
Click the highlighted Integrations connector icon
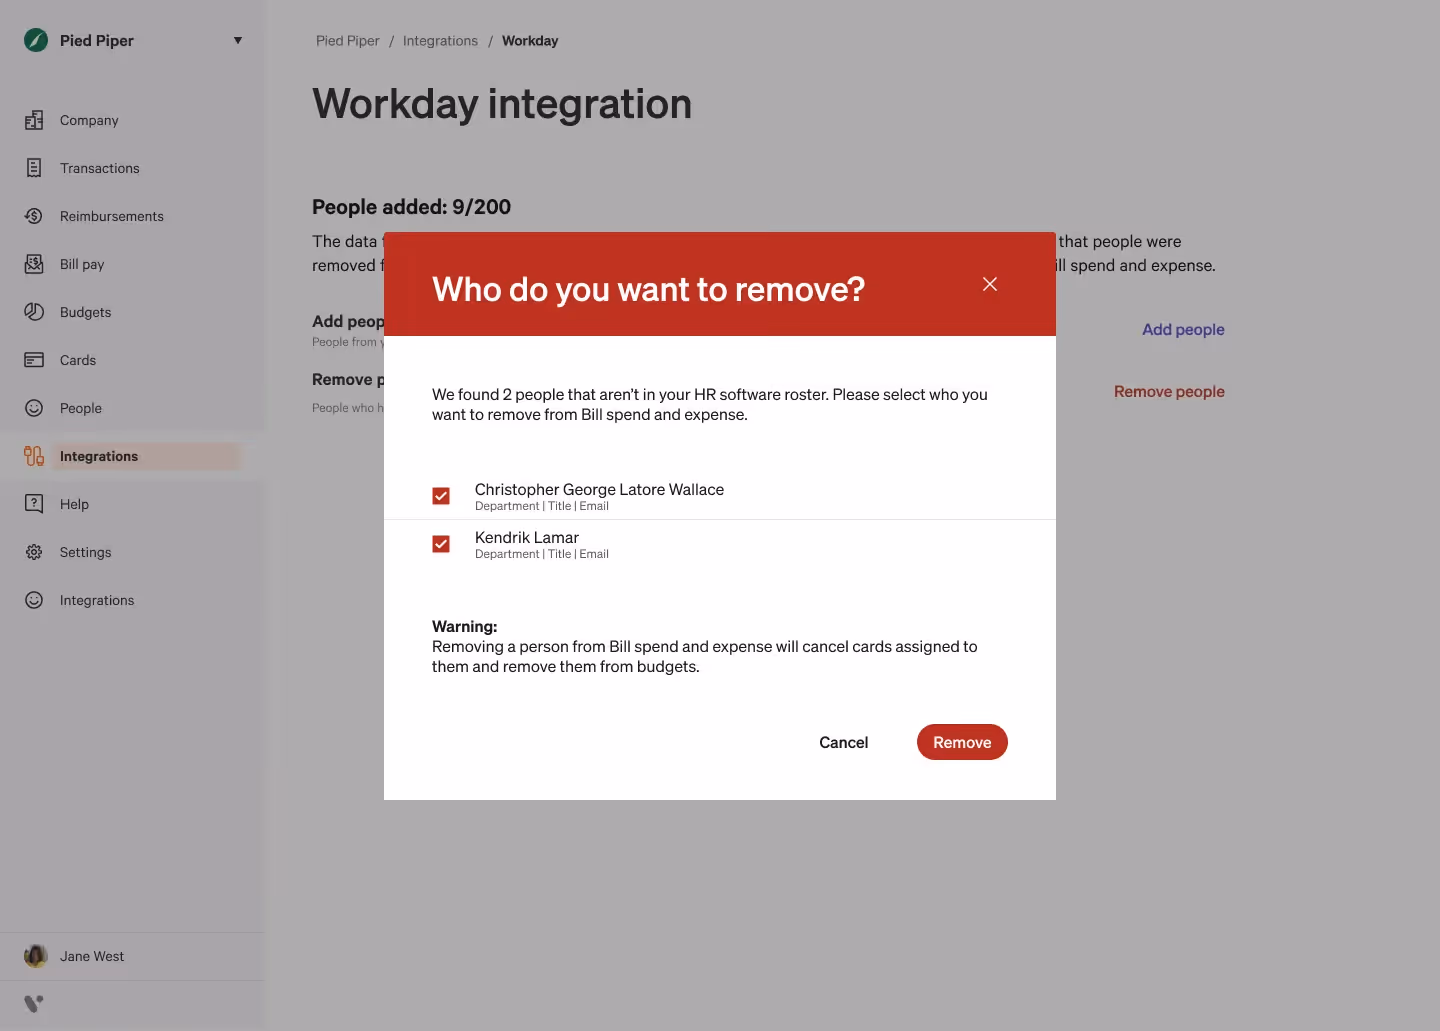coord(34,456)
